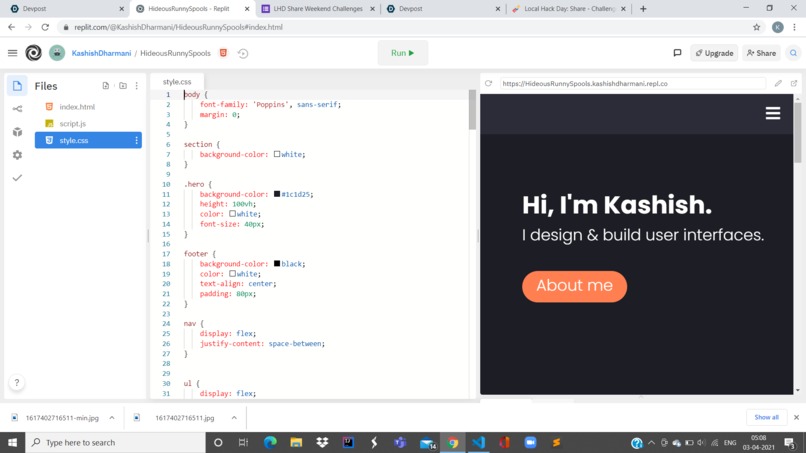Expand options for 1617402716511.jpg download
This screenshot has height=453, width=806.
(234, 418)
